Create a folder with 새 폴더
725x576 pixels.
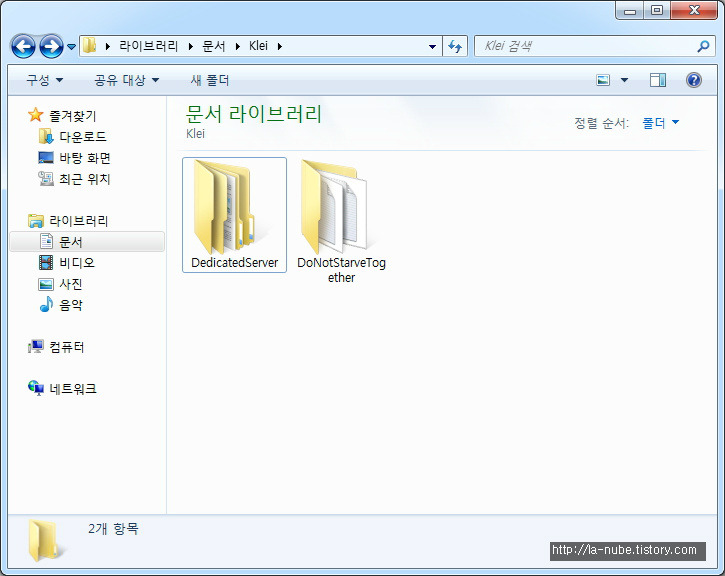(210, 80)
